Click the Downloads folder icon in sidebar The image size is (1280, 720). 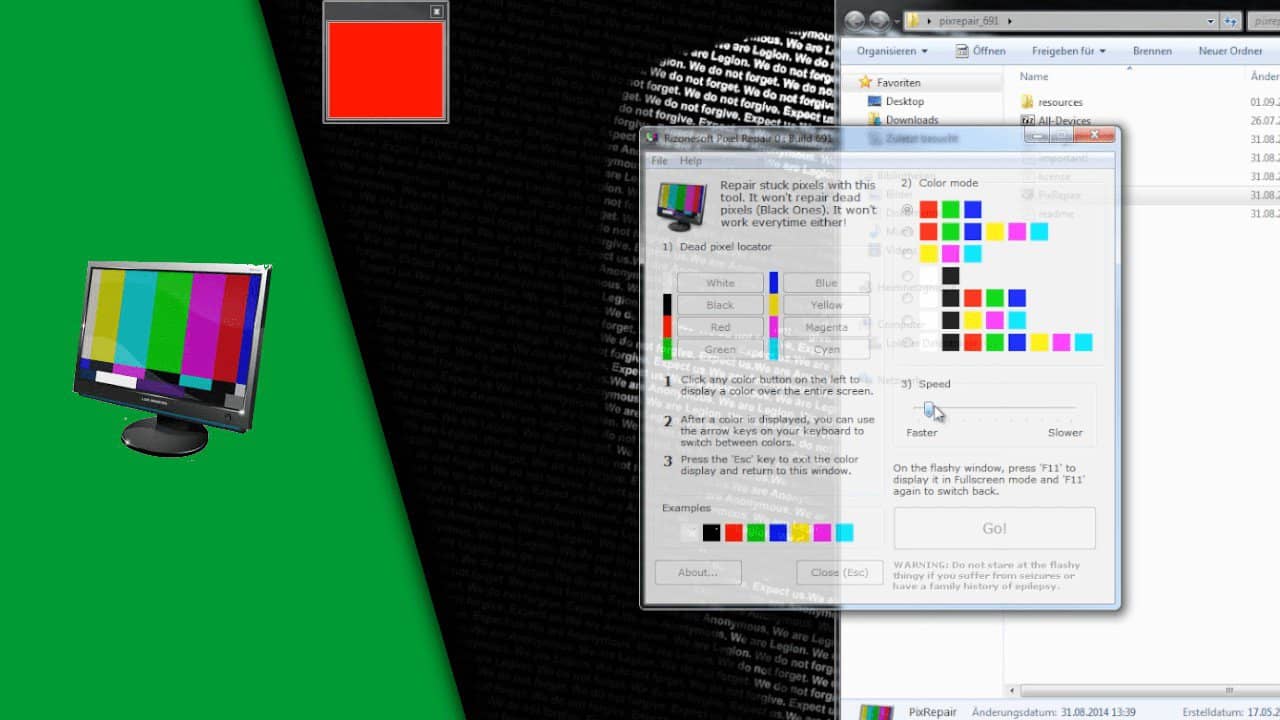click(x=875, y=120)
